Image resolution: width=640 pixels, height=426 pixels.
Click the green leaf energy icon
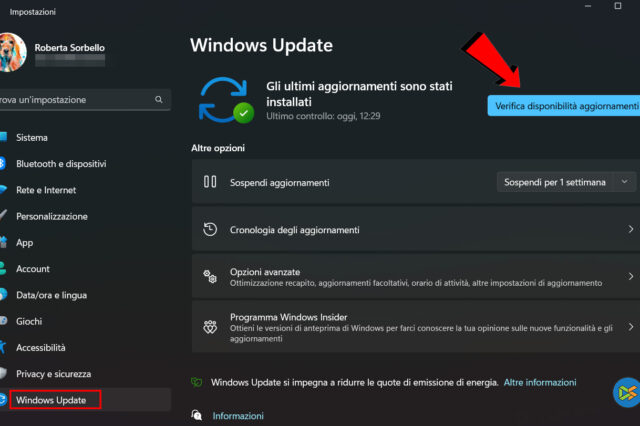click(x=197, y=382)
